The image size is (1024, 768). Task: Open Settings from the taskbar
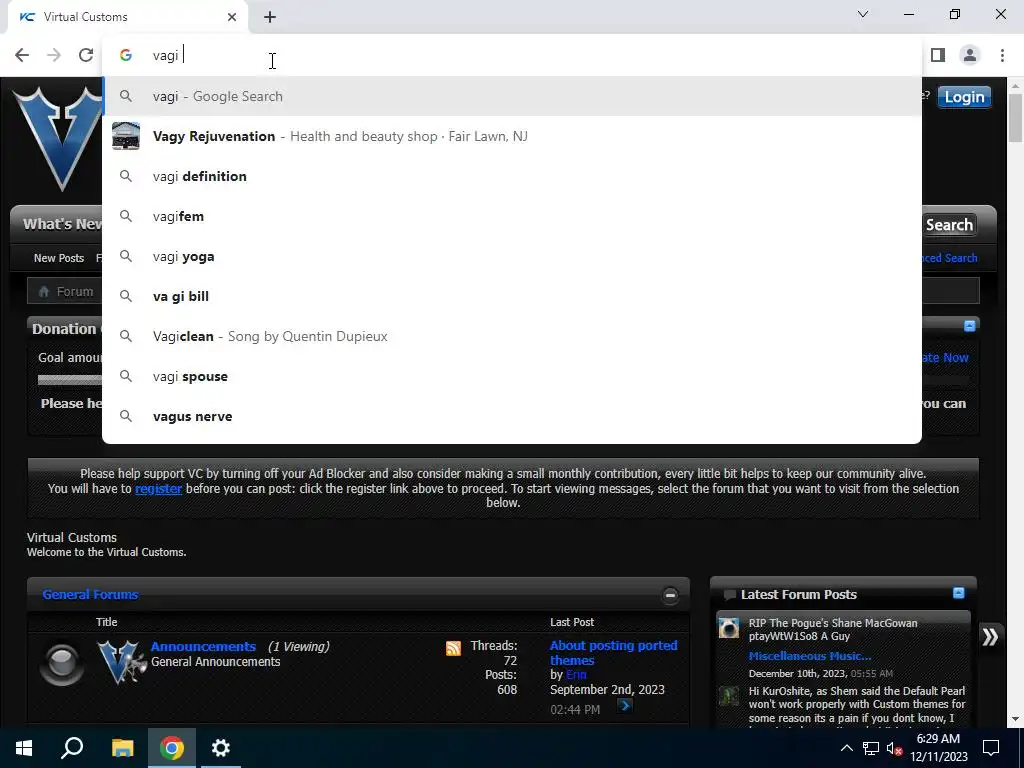point(221,748)
